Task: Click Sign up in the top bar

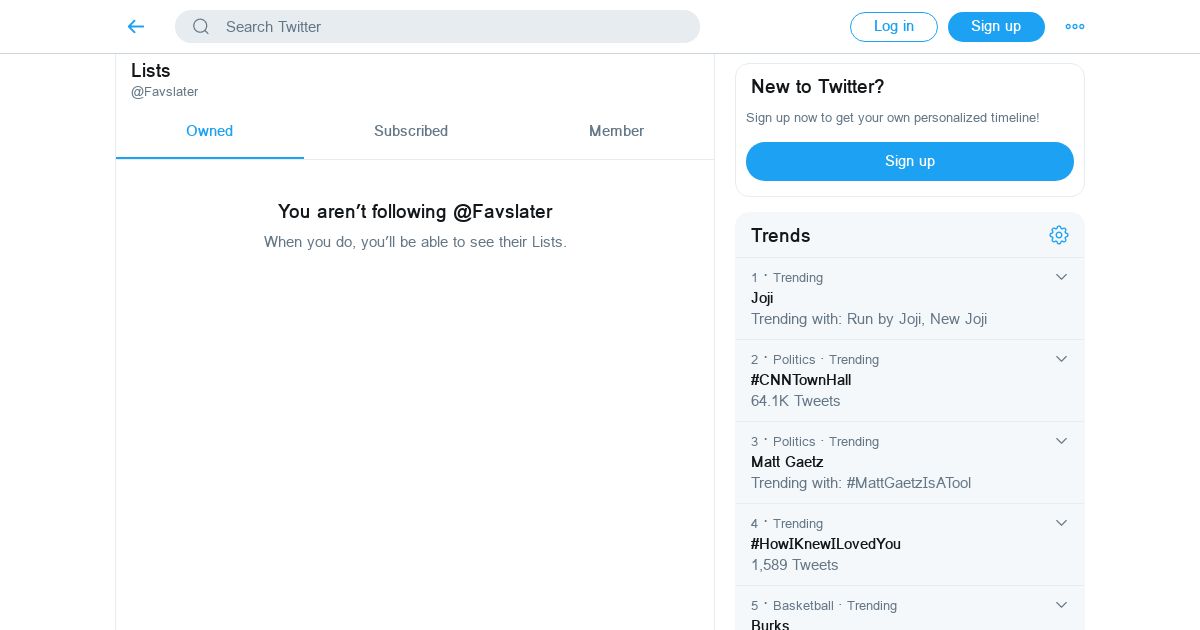Action: coord(996,27)
